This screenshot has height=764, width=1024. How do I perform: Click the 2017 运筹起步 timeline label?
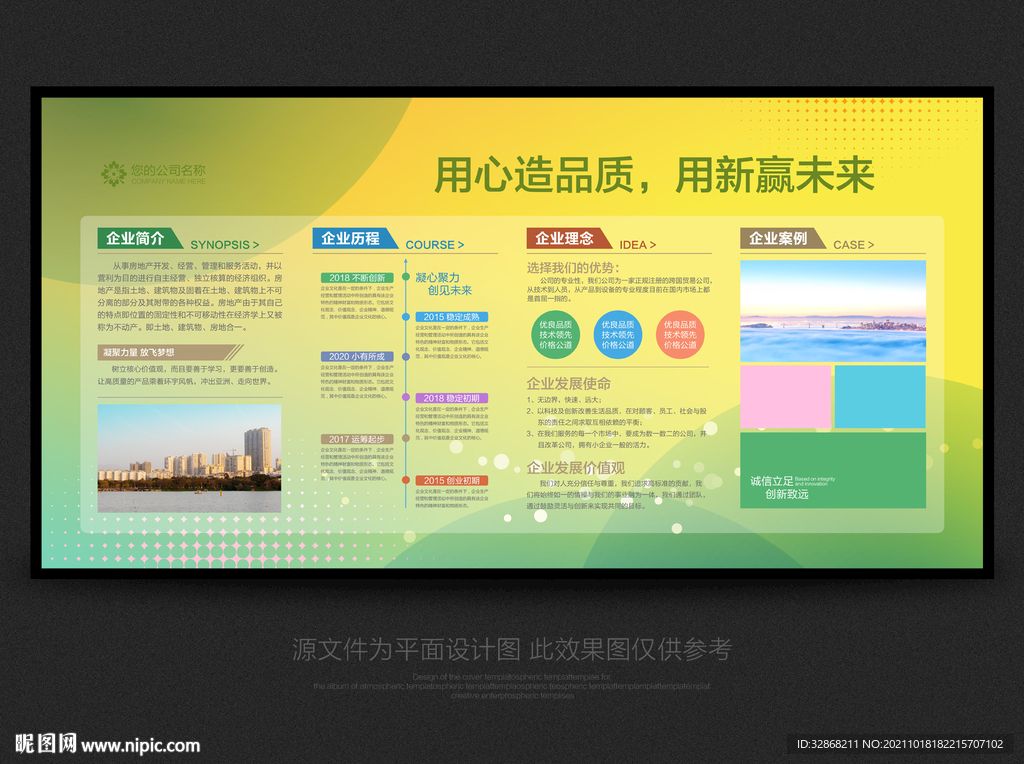357,439
